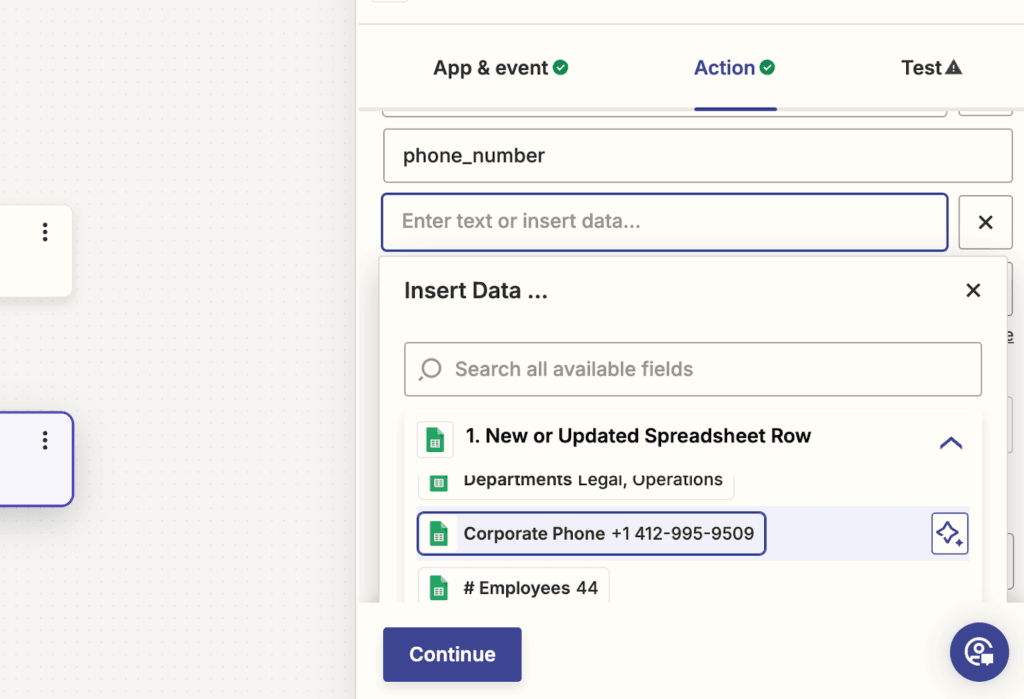Click the Sheets icon on the Departments row
Screen dimensions: 1024x699
(441, 481)
